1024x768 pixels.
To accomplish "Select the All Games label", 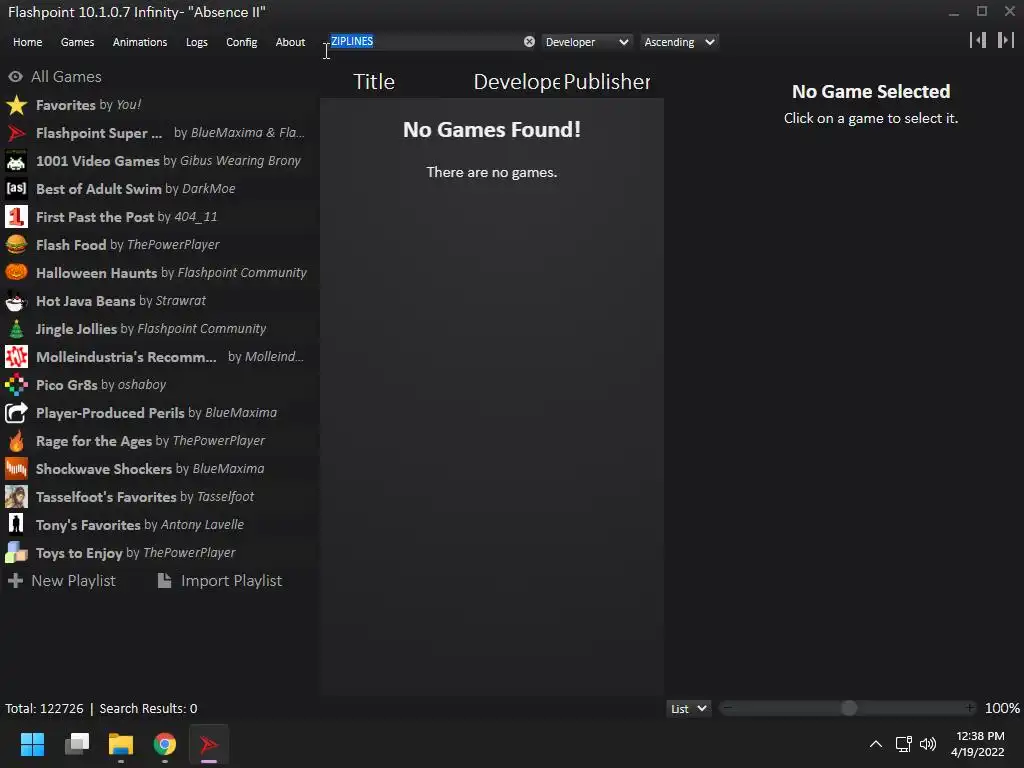I will 67,76.
